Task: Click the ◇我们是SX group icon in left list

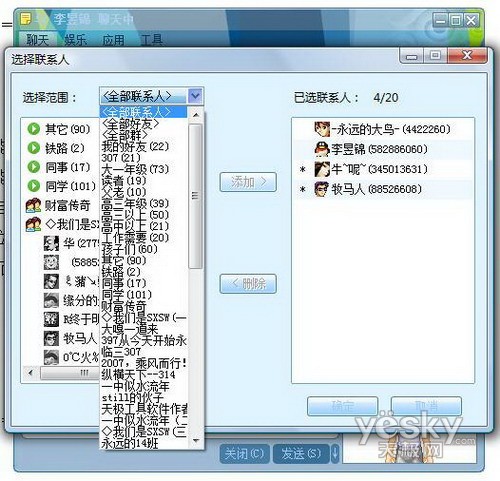Action: coord(33,224)
